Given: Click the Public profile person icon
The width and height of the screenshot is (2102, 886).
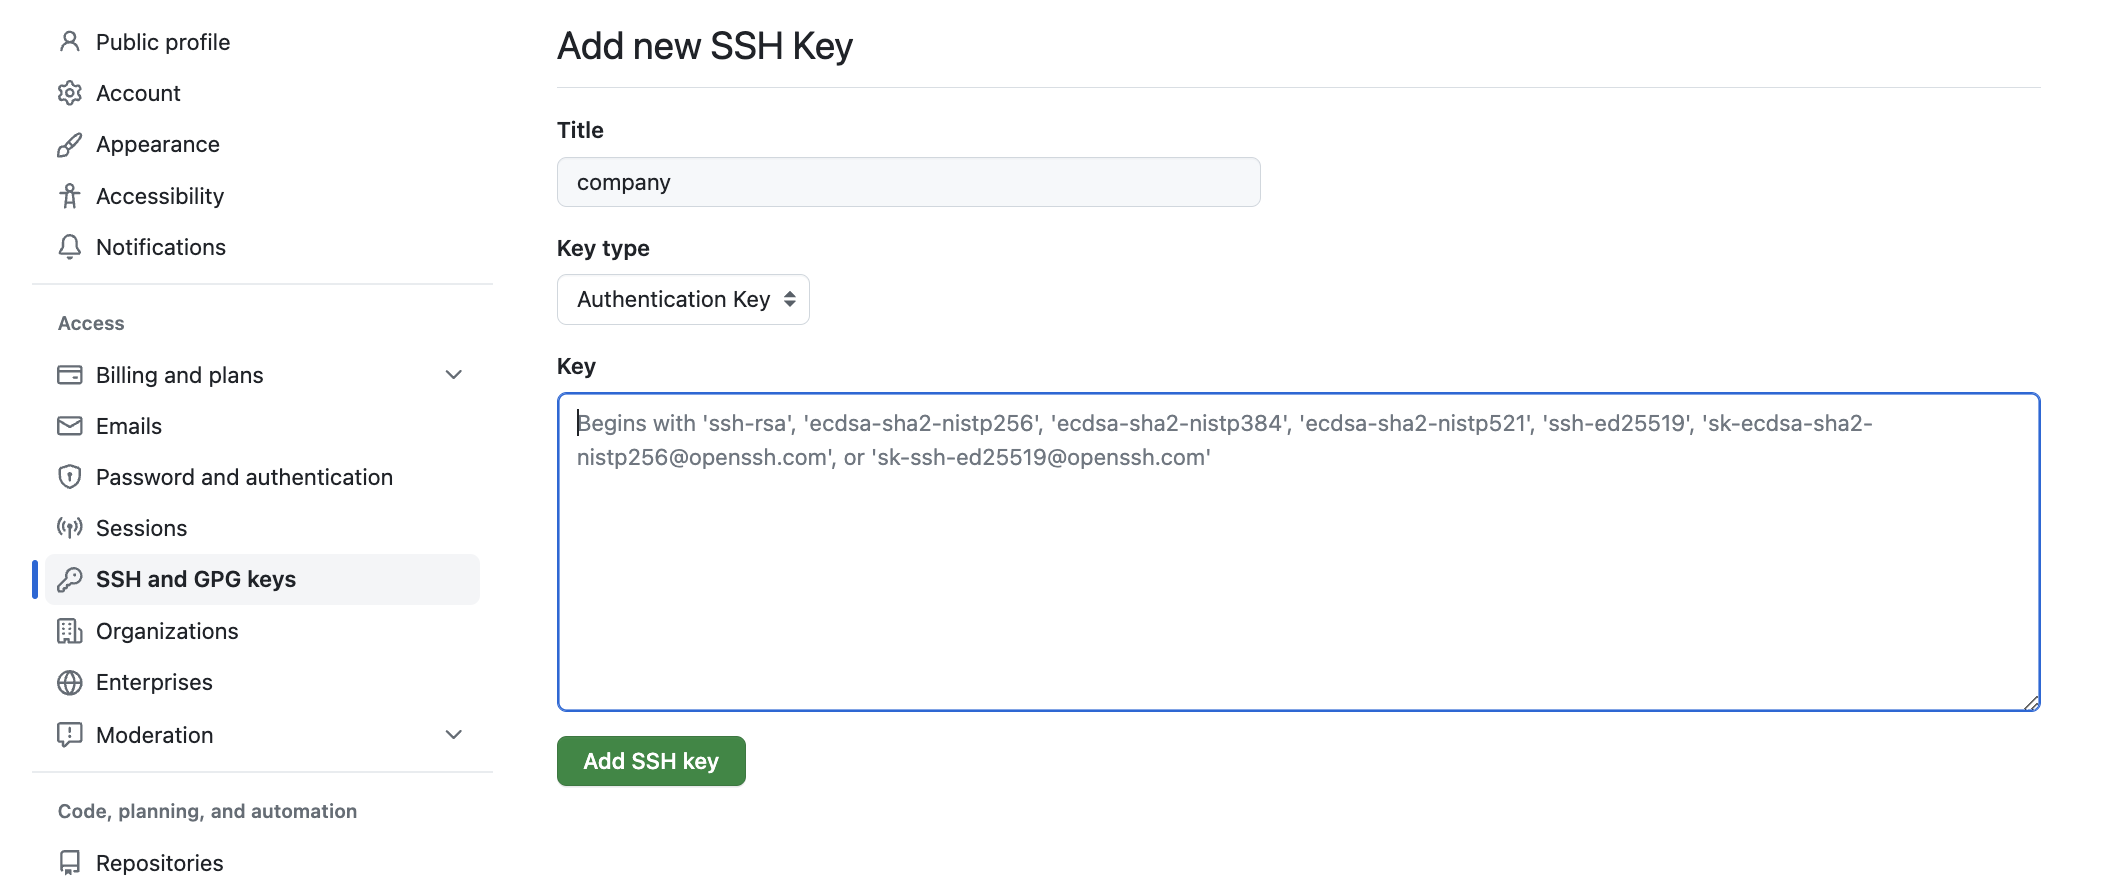Looking at the screenshot, I should (69, 42).
